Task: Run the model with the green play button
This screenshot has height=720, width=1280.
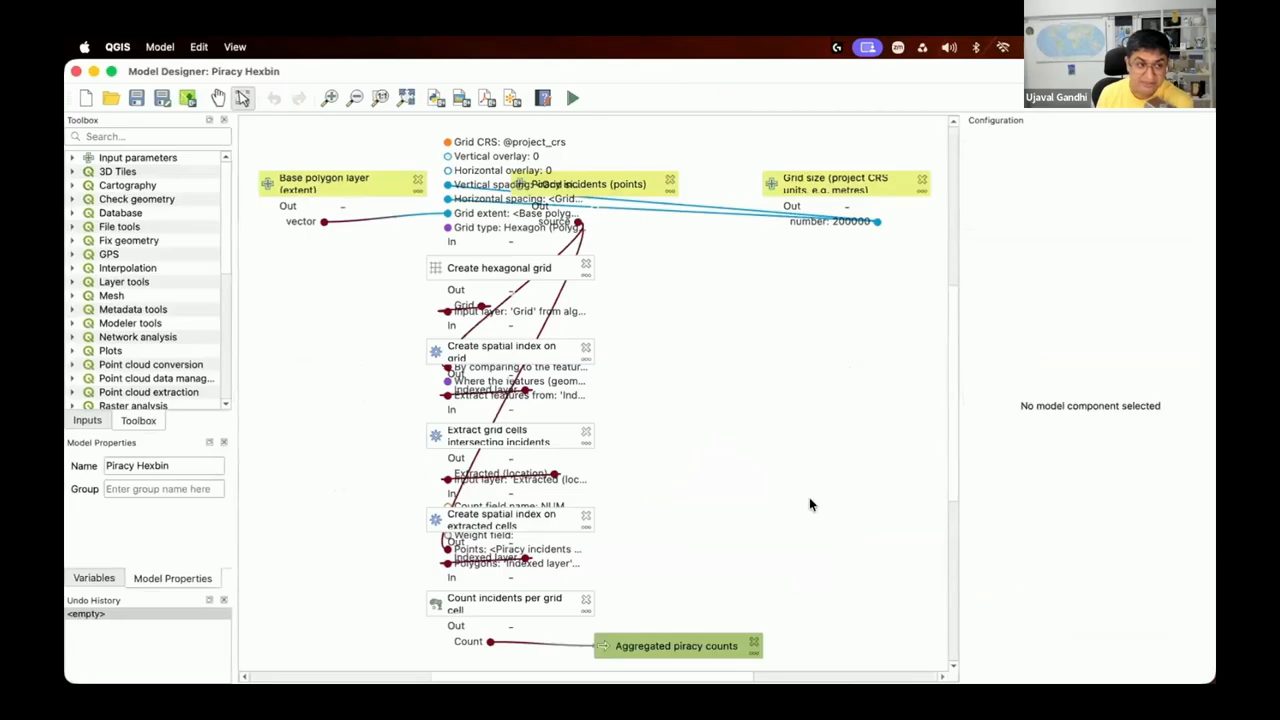Action: point(573,98)
